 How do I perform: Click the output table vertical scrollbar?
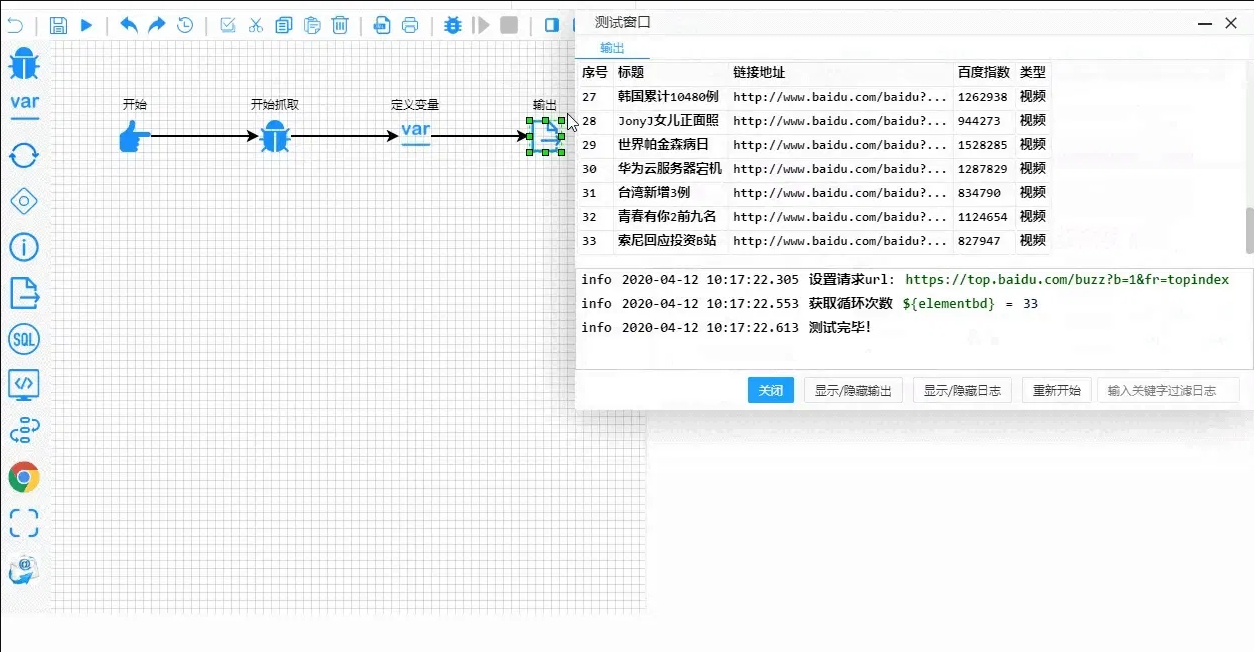click(1249, 231)
